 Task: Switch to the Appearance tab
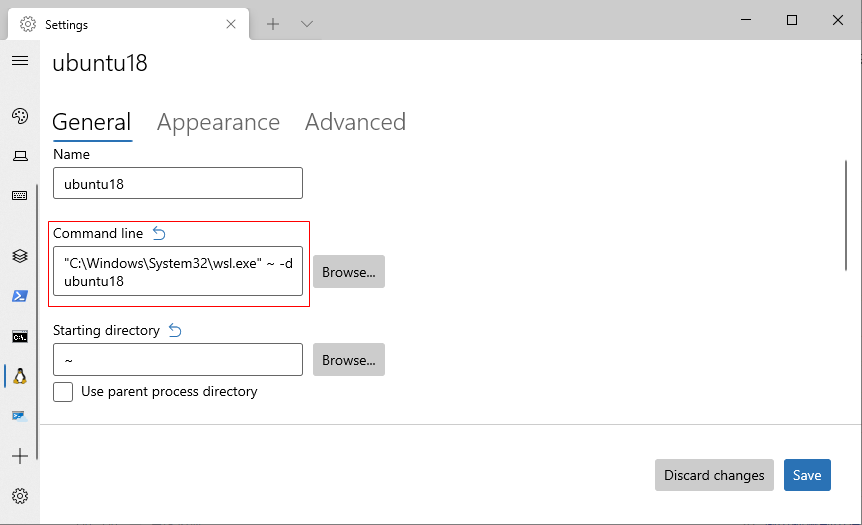pyautogui.click(x=218, y=123)
